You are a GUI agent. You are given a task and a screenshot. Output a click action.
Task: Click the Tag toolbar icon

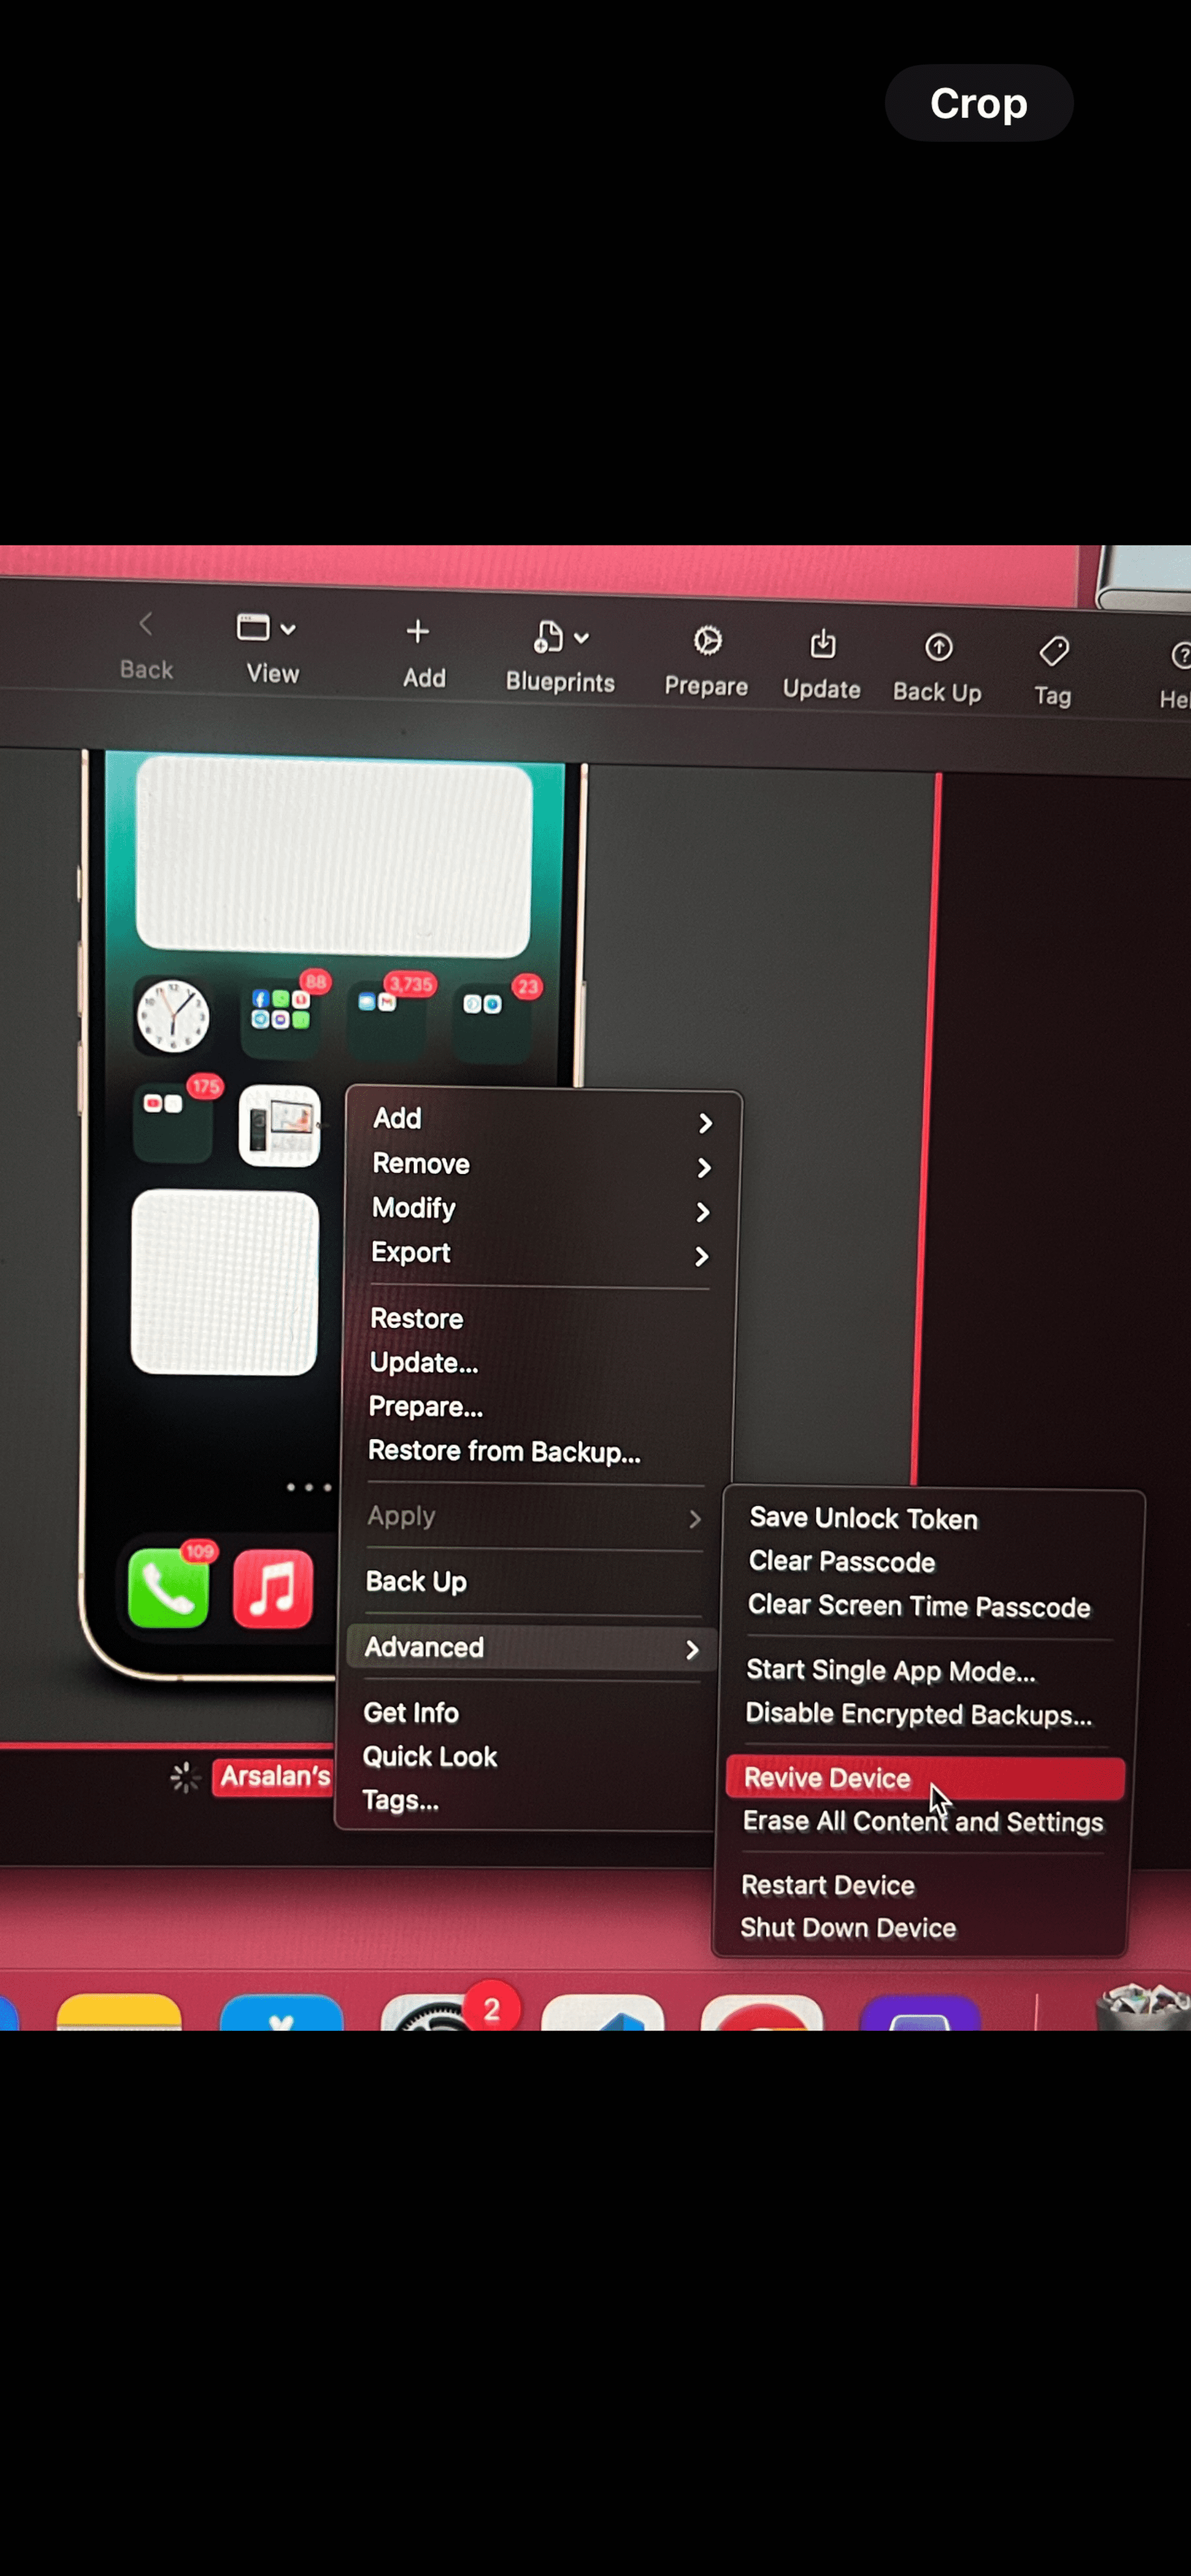1053,652
